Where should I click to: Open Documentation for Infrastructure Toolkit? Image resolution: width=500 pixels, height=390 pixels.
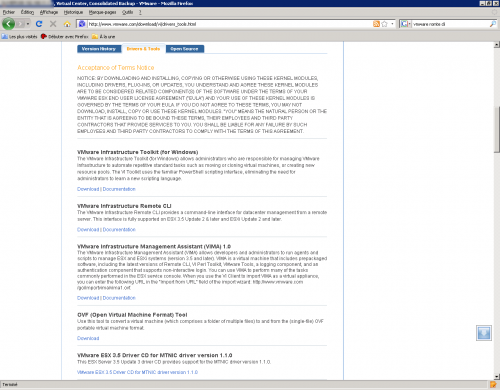119,189
